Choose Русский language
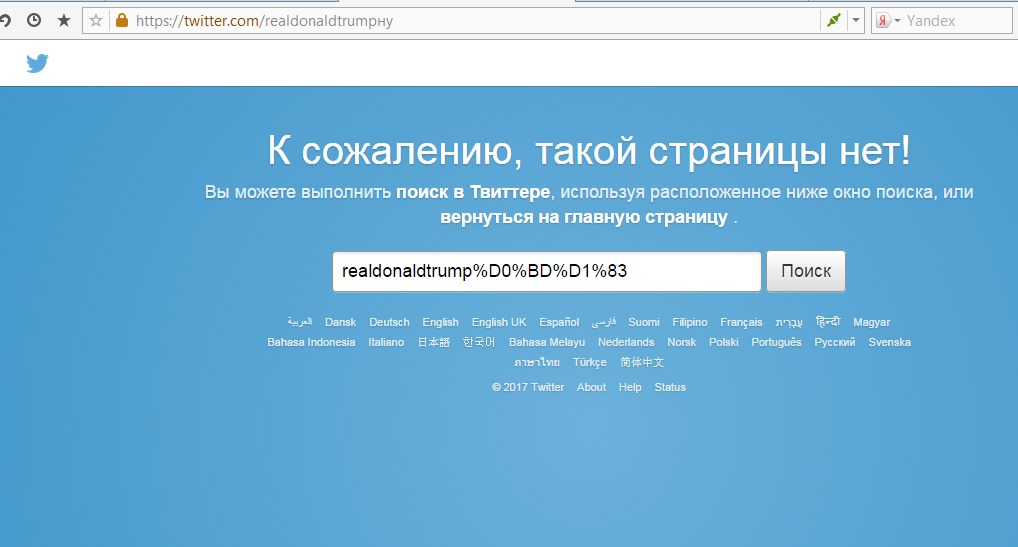This screenshot has height=547, width=1018. pos(834,342)
